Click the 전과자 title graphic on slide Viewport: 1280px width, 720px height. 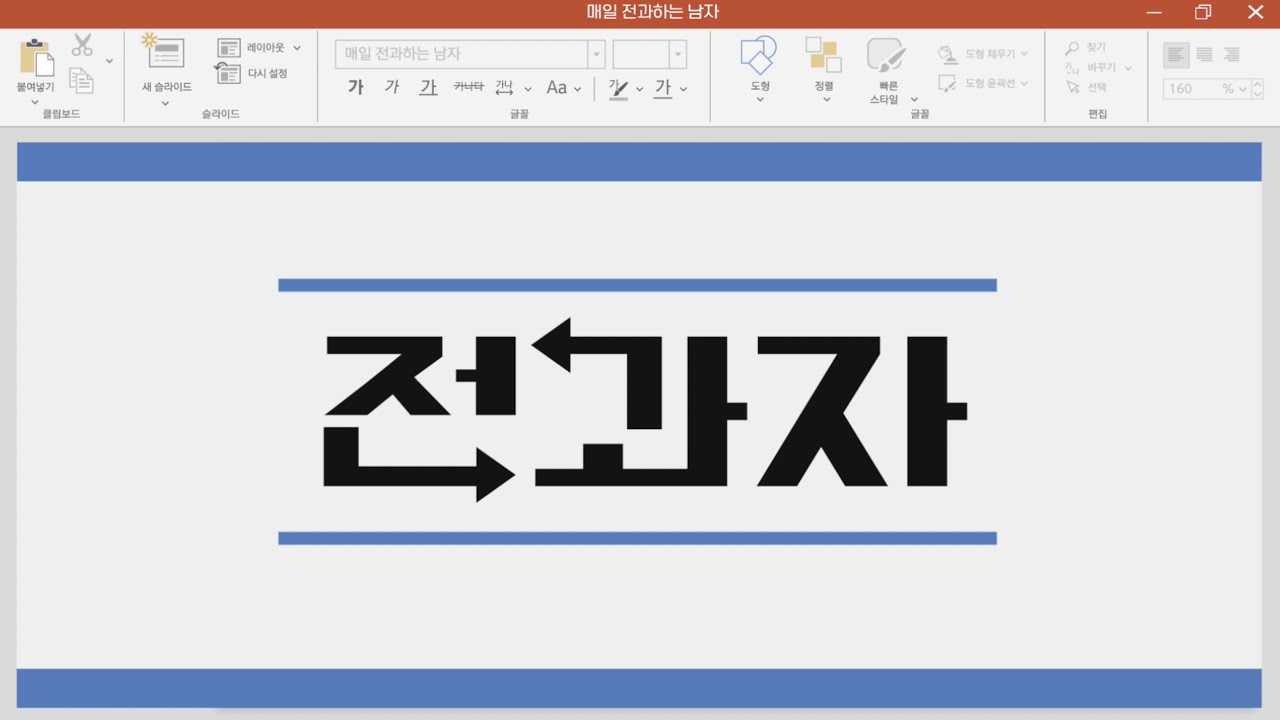pyautogui.click(x=645, y=410)
